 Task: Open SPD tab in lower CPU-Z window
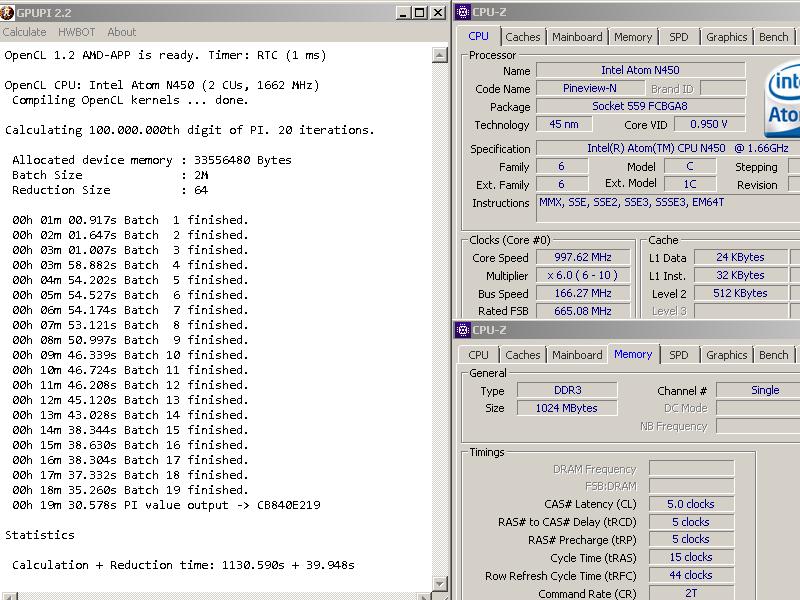point(679,355)
